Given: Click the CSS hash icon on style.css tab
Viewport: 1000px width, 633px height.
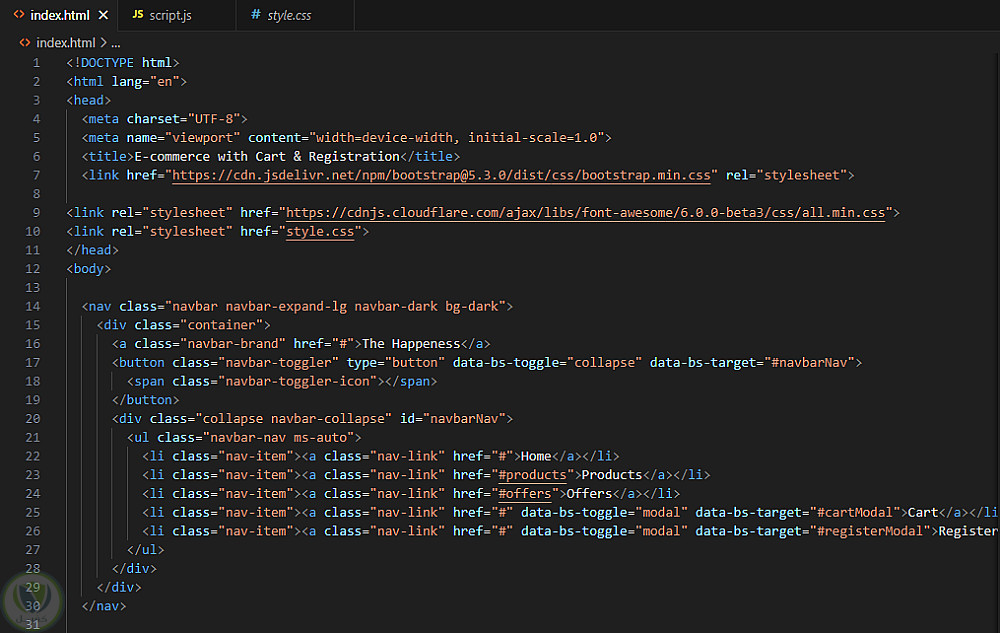Looking at the screenshot, I should point(255,15).
